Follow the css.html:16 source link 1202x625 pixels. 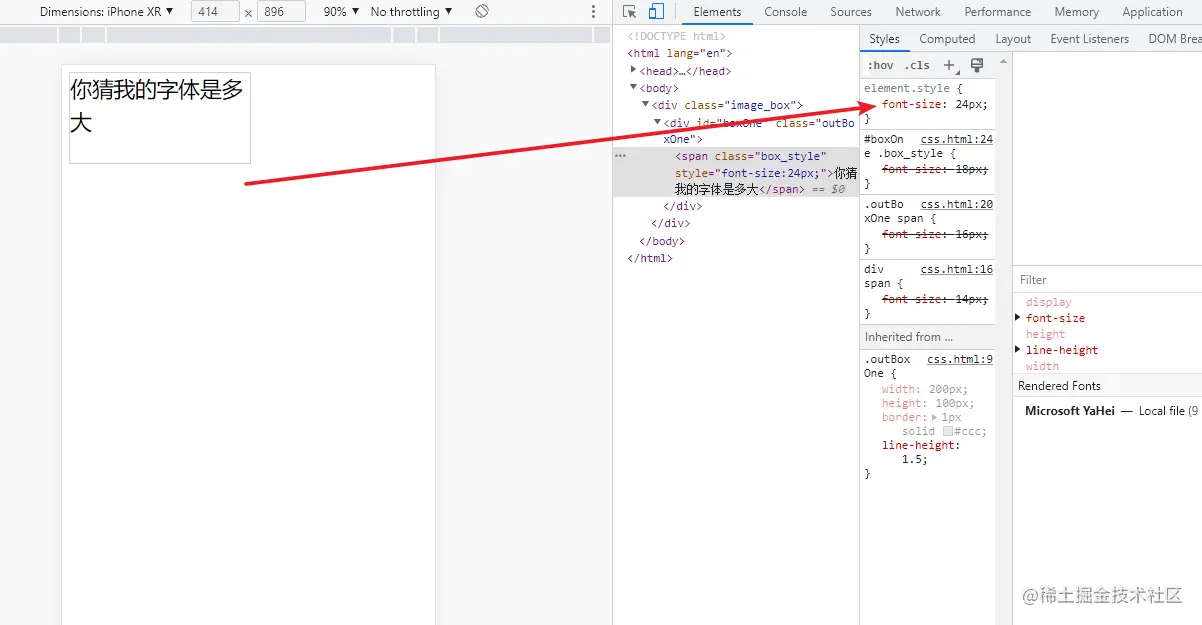[957, 270]
